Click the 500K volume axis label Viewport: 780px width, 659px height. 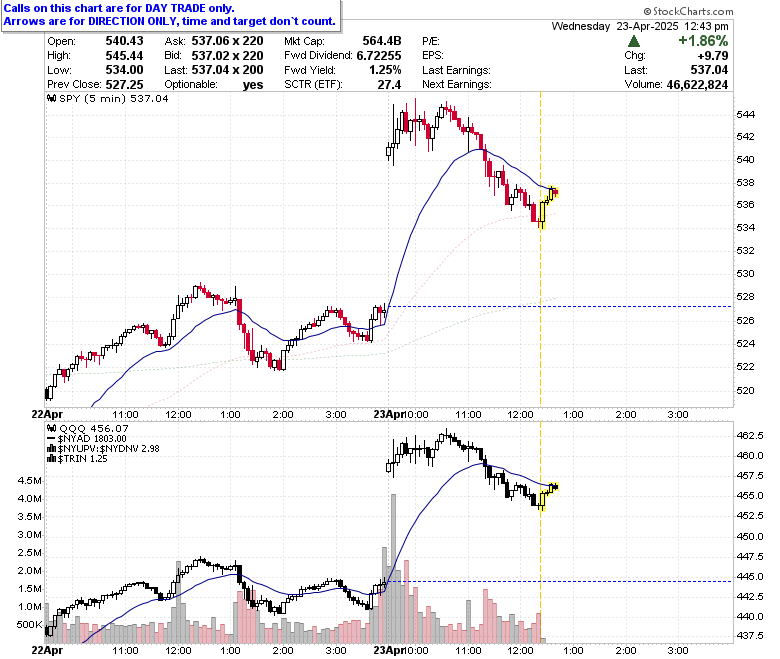coord(29,625)
